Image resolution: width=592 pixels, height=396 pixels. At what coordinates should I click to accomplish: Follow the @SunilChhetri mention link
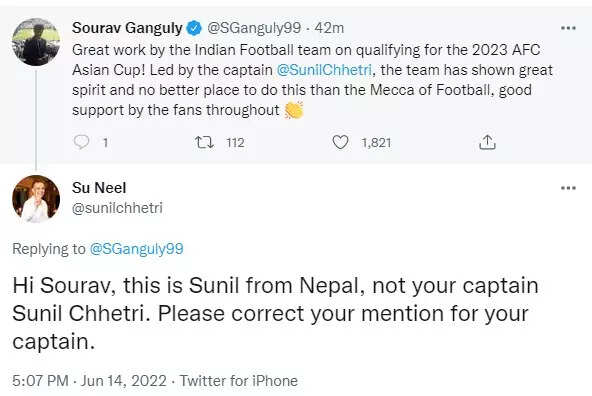324,70
